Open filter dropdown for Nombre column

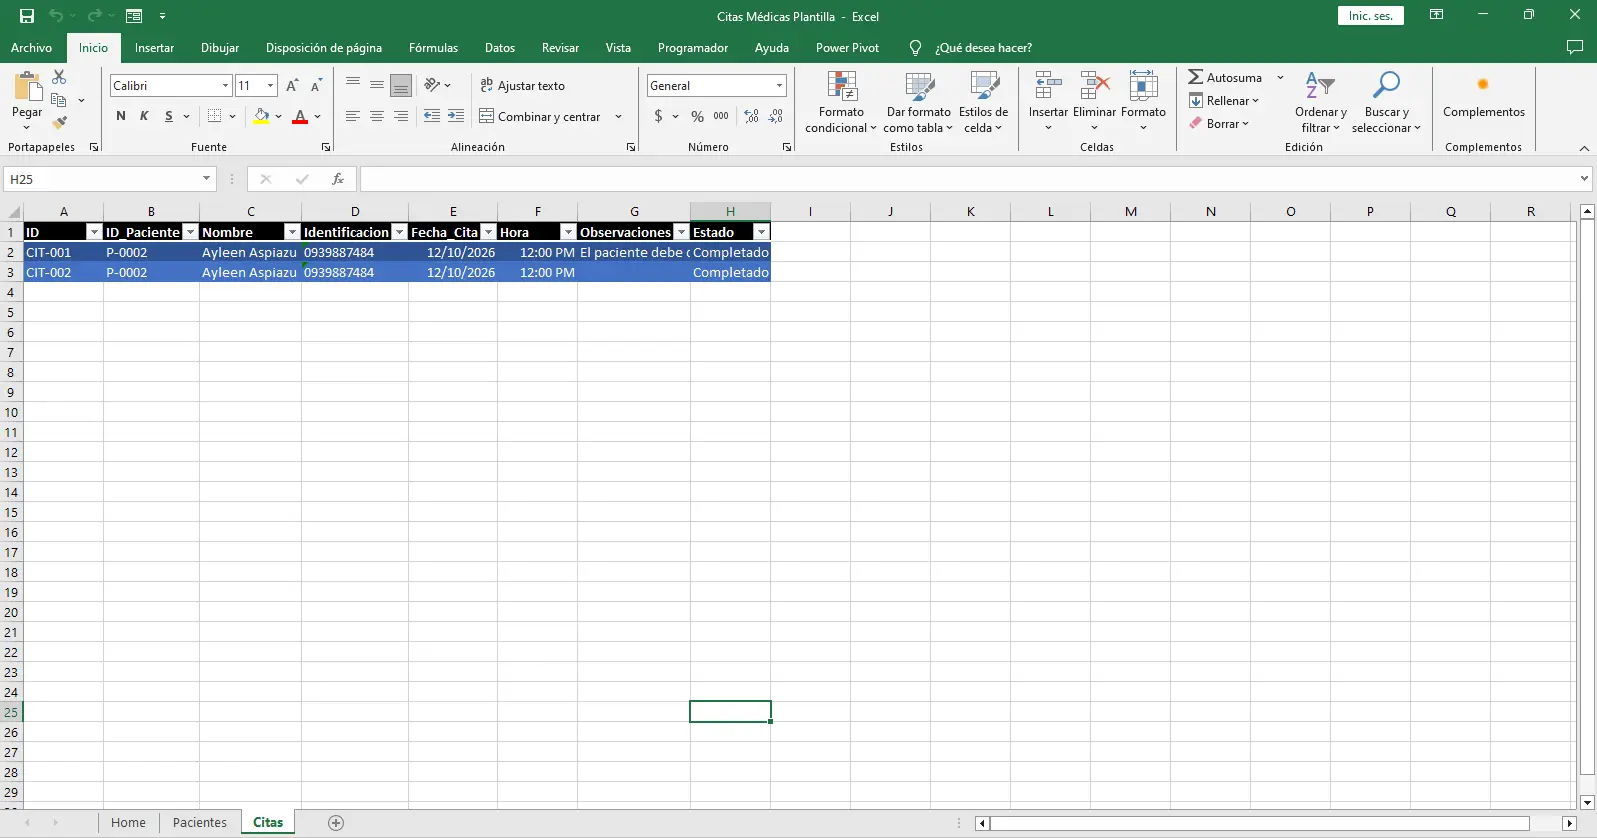click(x=292, y=232)
